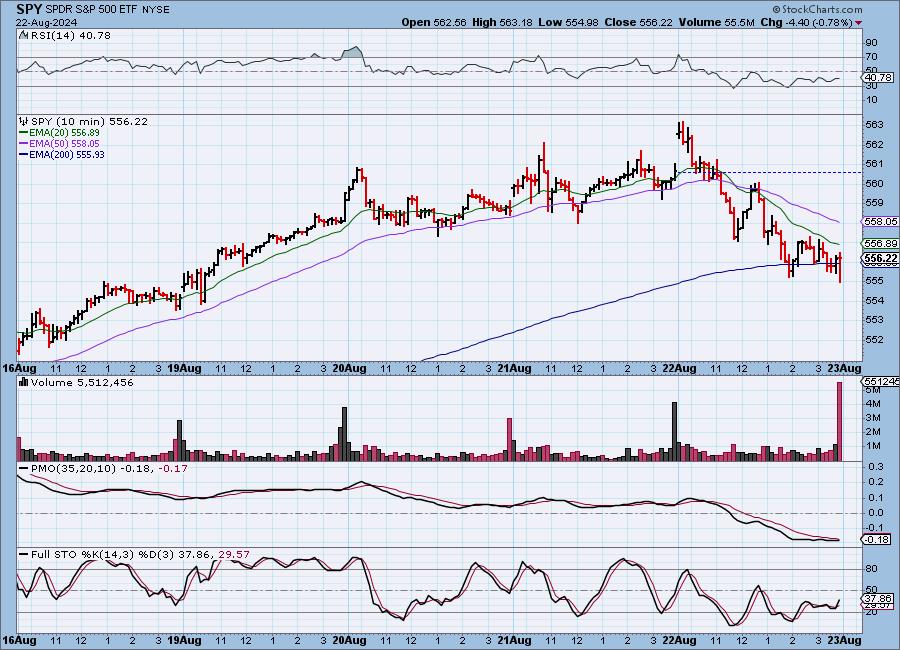The height and width of the screenshot is (650, 900).
Task: Click the 10 RSI axis label
Action: pos(871,100)
